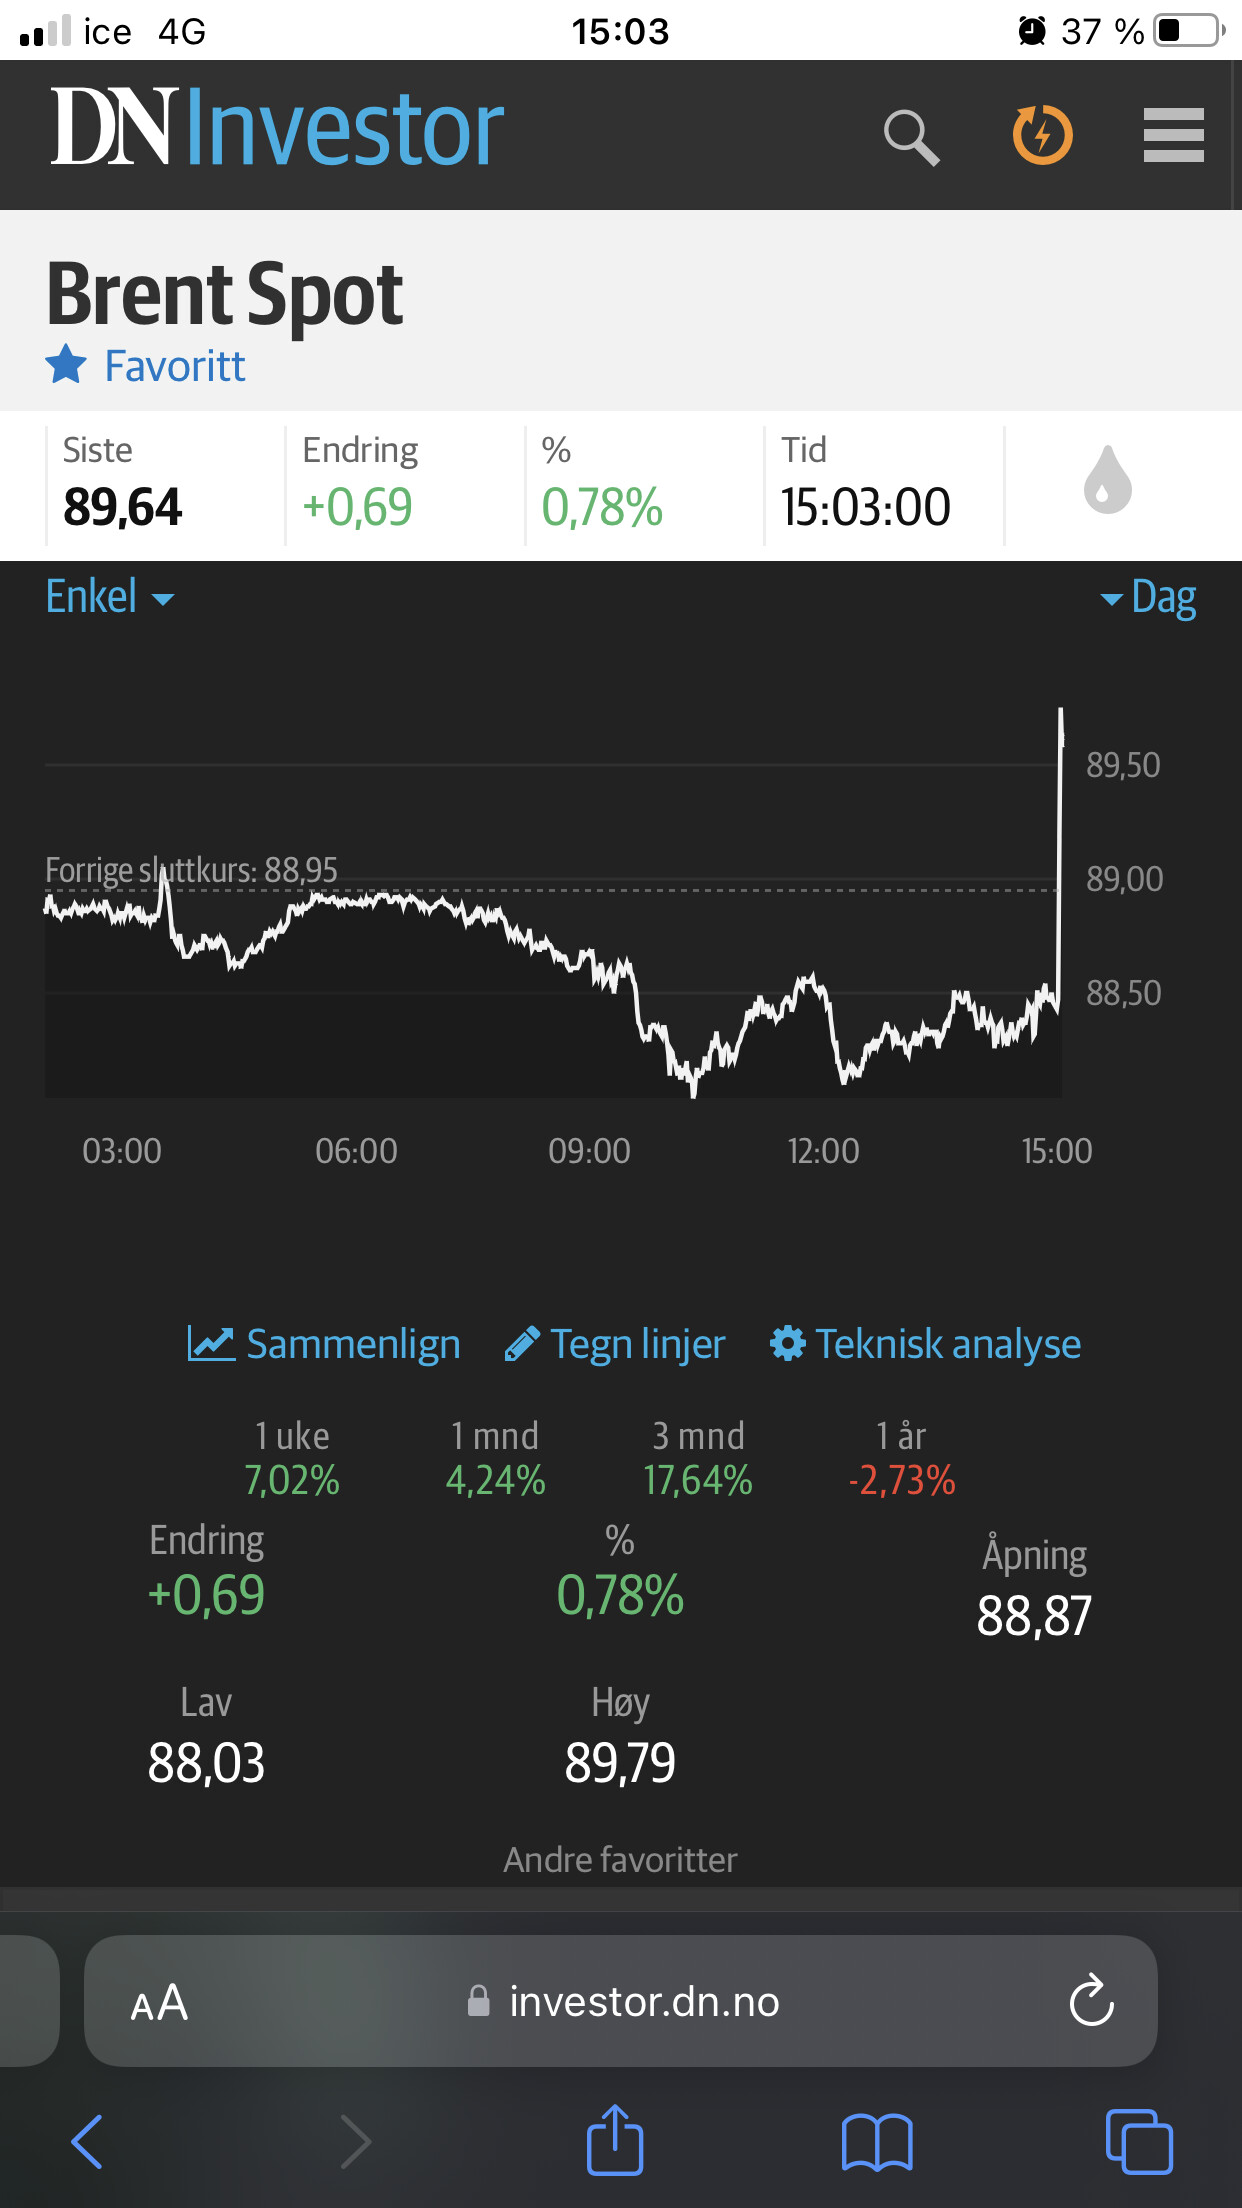Tap the Safari AA text size button

pyautogui.click(x=159, y=2002)
